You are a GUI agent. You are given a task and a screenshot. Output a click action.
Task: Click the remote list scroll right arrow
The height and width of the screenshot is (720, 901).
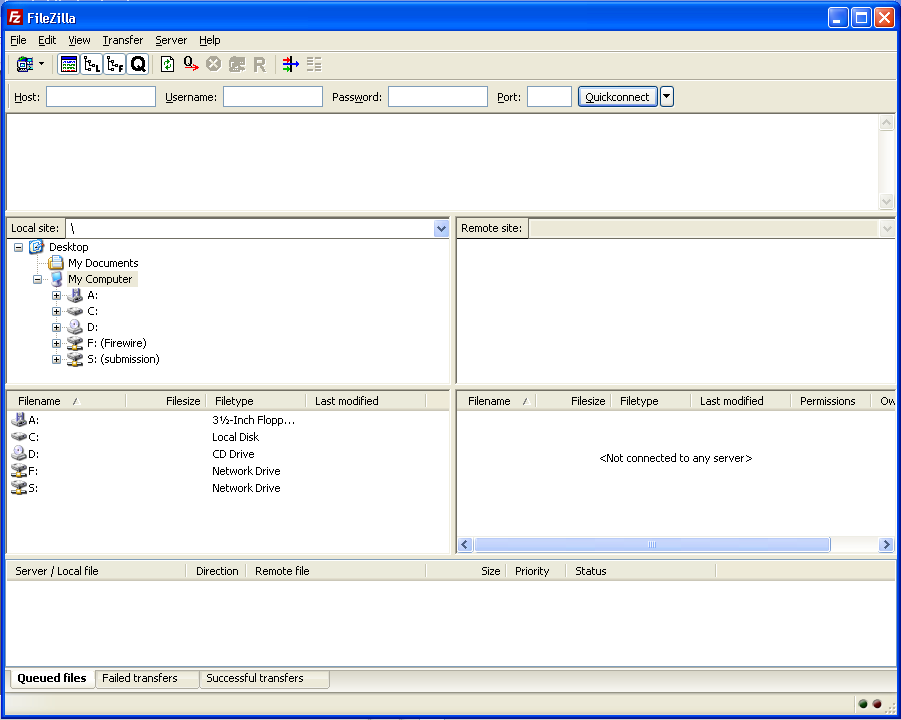pos(886,544)
